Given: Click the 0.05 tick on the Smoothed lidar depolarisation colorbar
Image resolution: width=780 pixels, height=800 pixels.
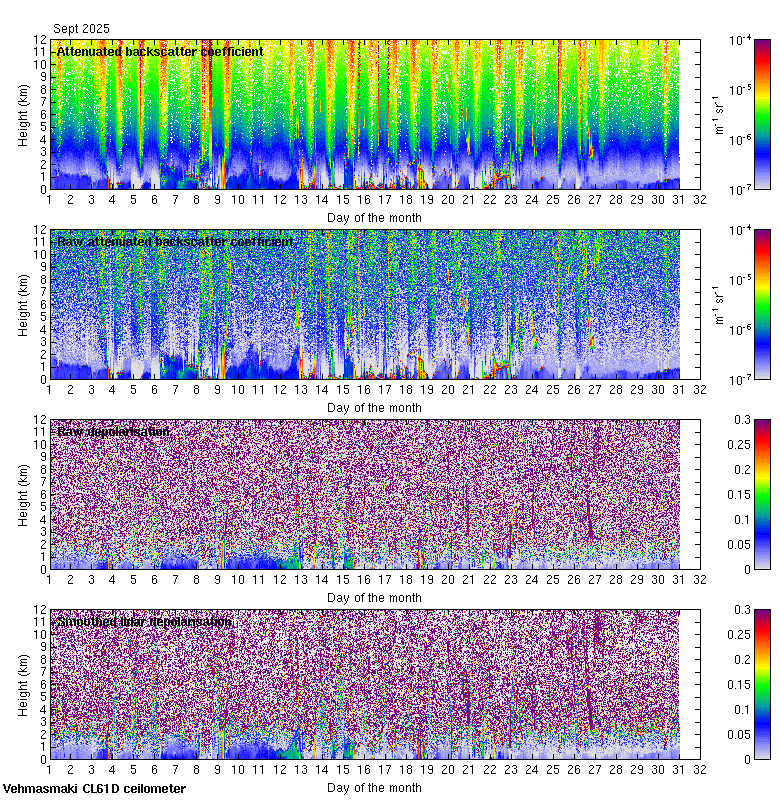Looking at the screenshot, I should click(739, 735).
